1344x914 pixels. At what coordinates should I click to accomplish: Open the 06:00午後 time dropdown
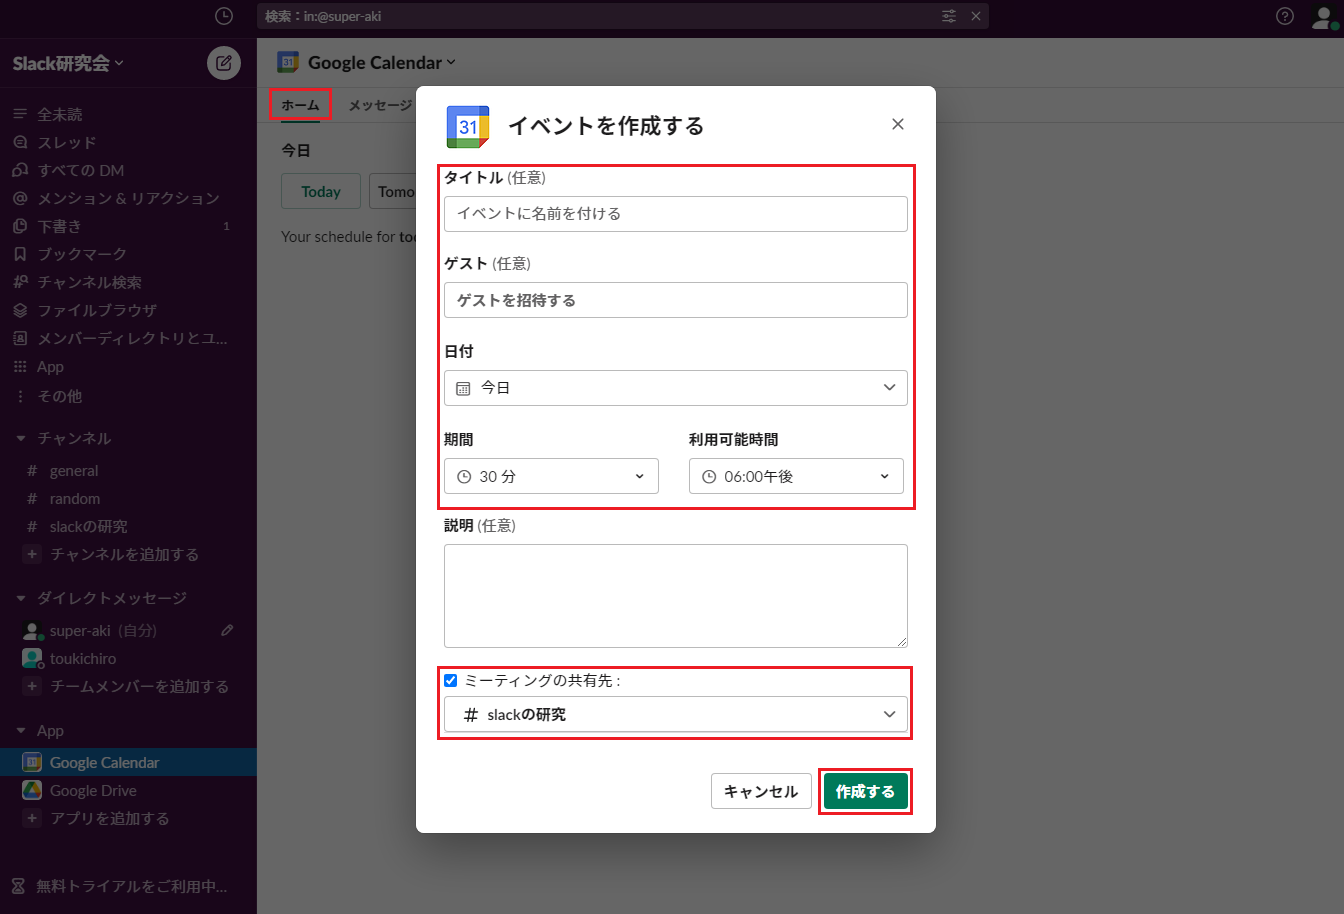tap(796, 477)
